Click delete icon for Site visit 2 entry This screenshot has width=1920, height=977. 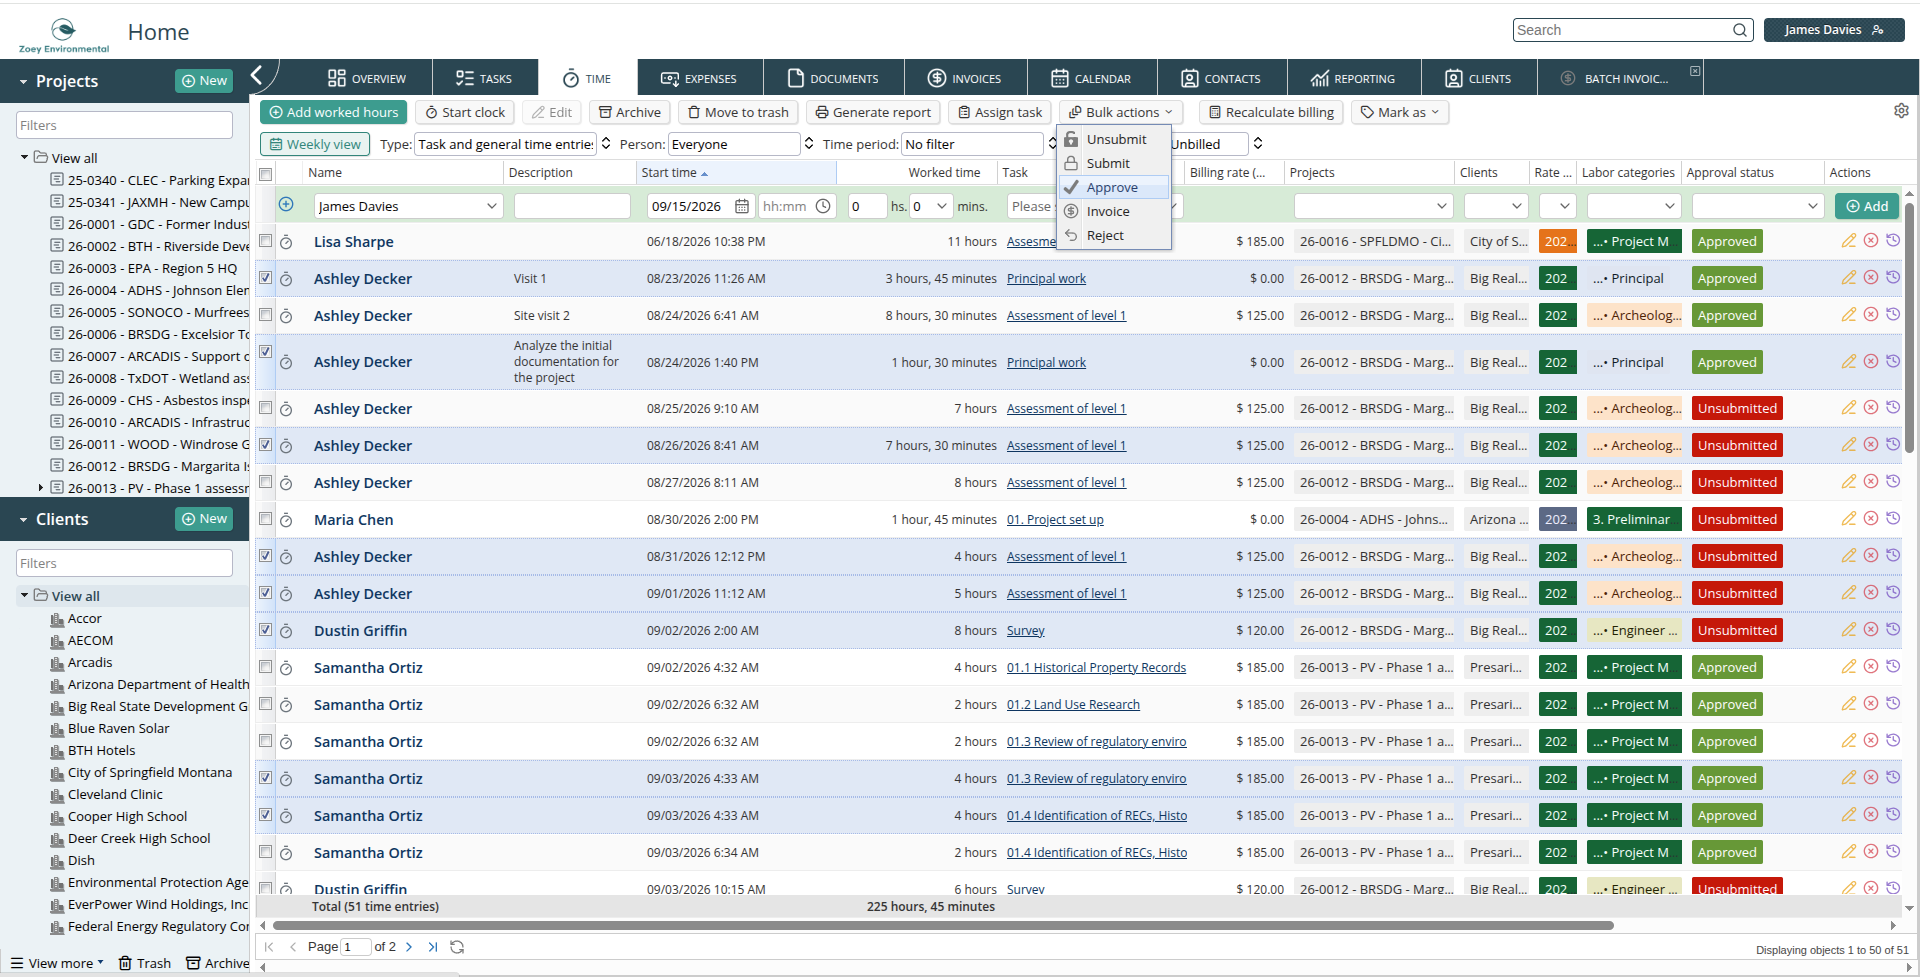click(1870, 315)
